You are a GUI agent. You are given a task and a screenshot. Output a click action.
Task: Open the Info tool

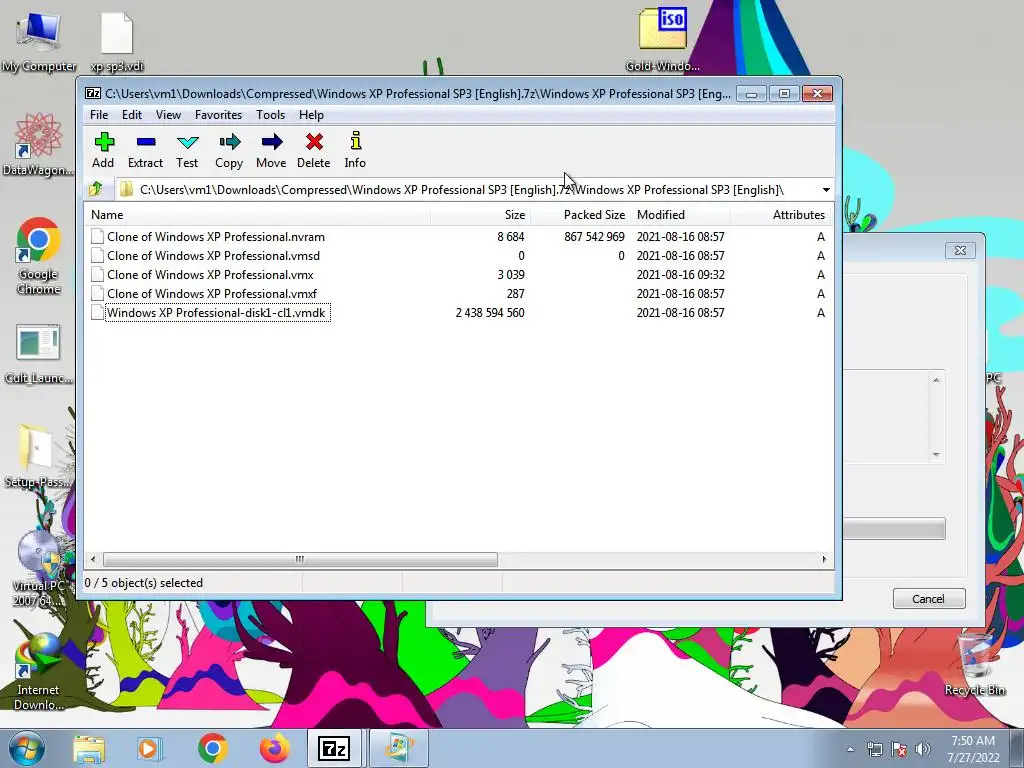pos(355,150)
